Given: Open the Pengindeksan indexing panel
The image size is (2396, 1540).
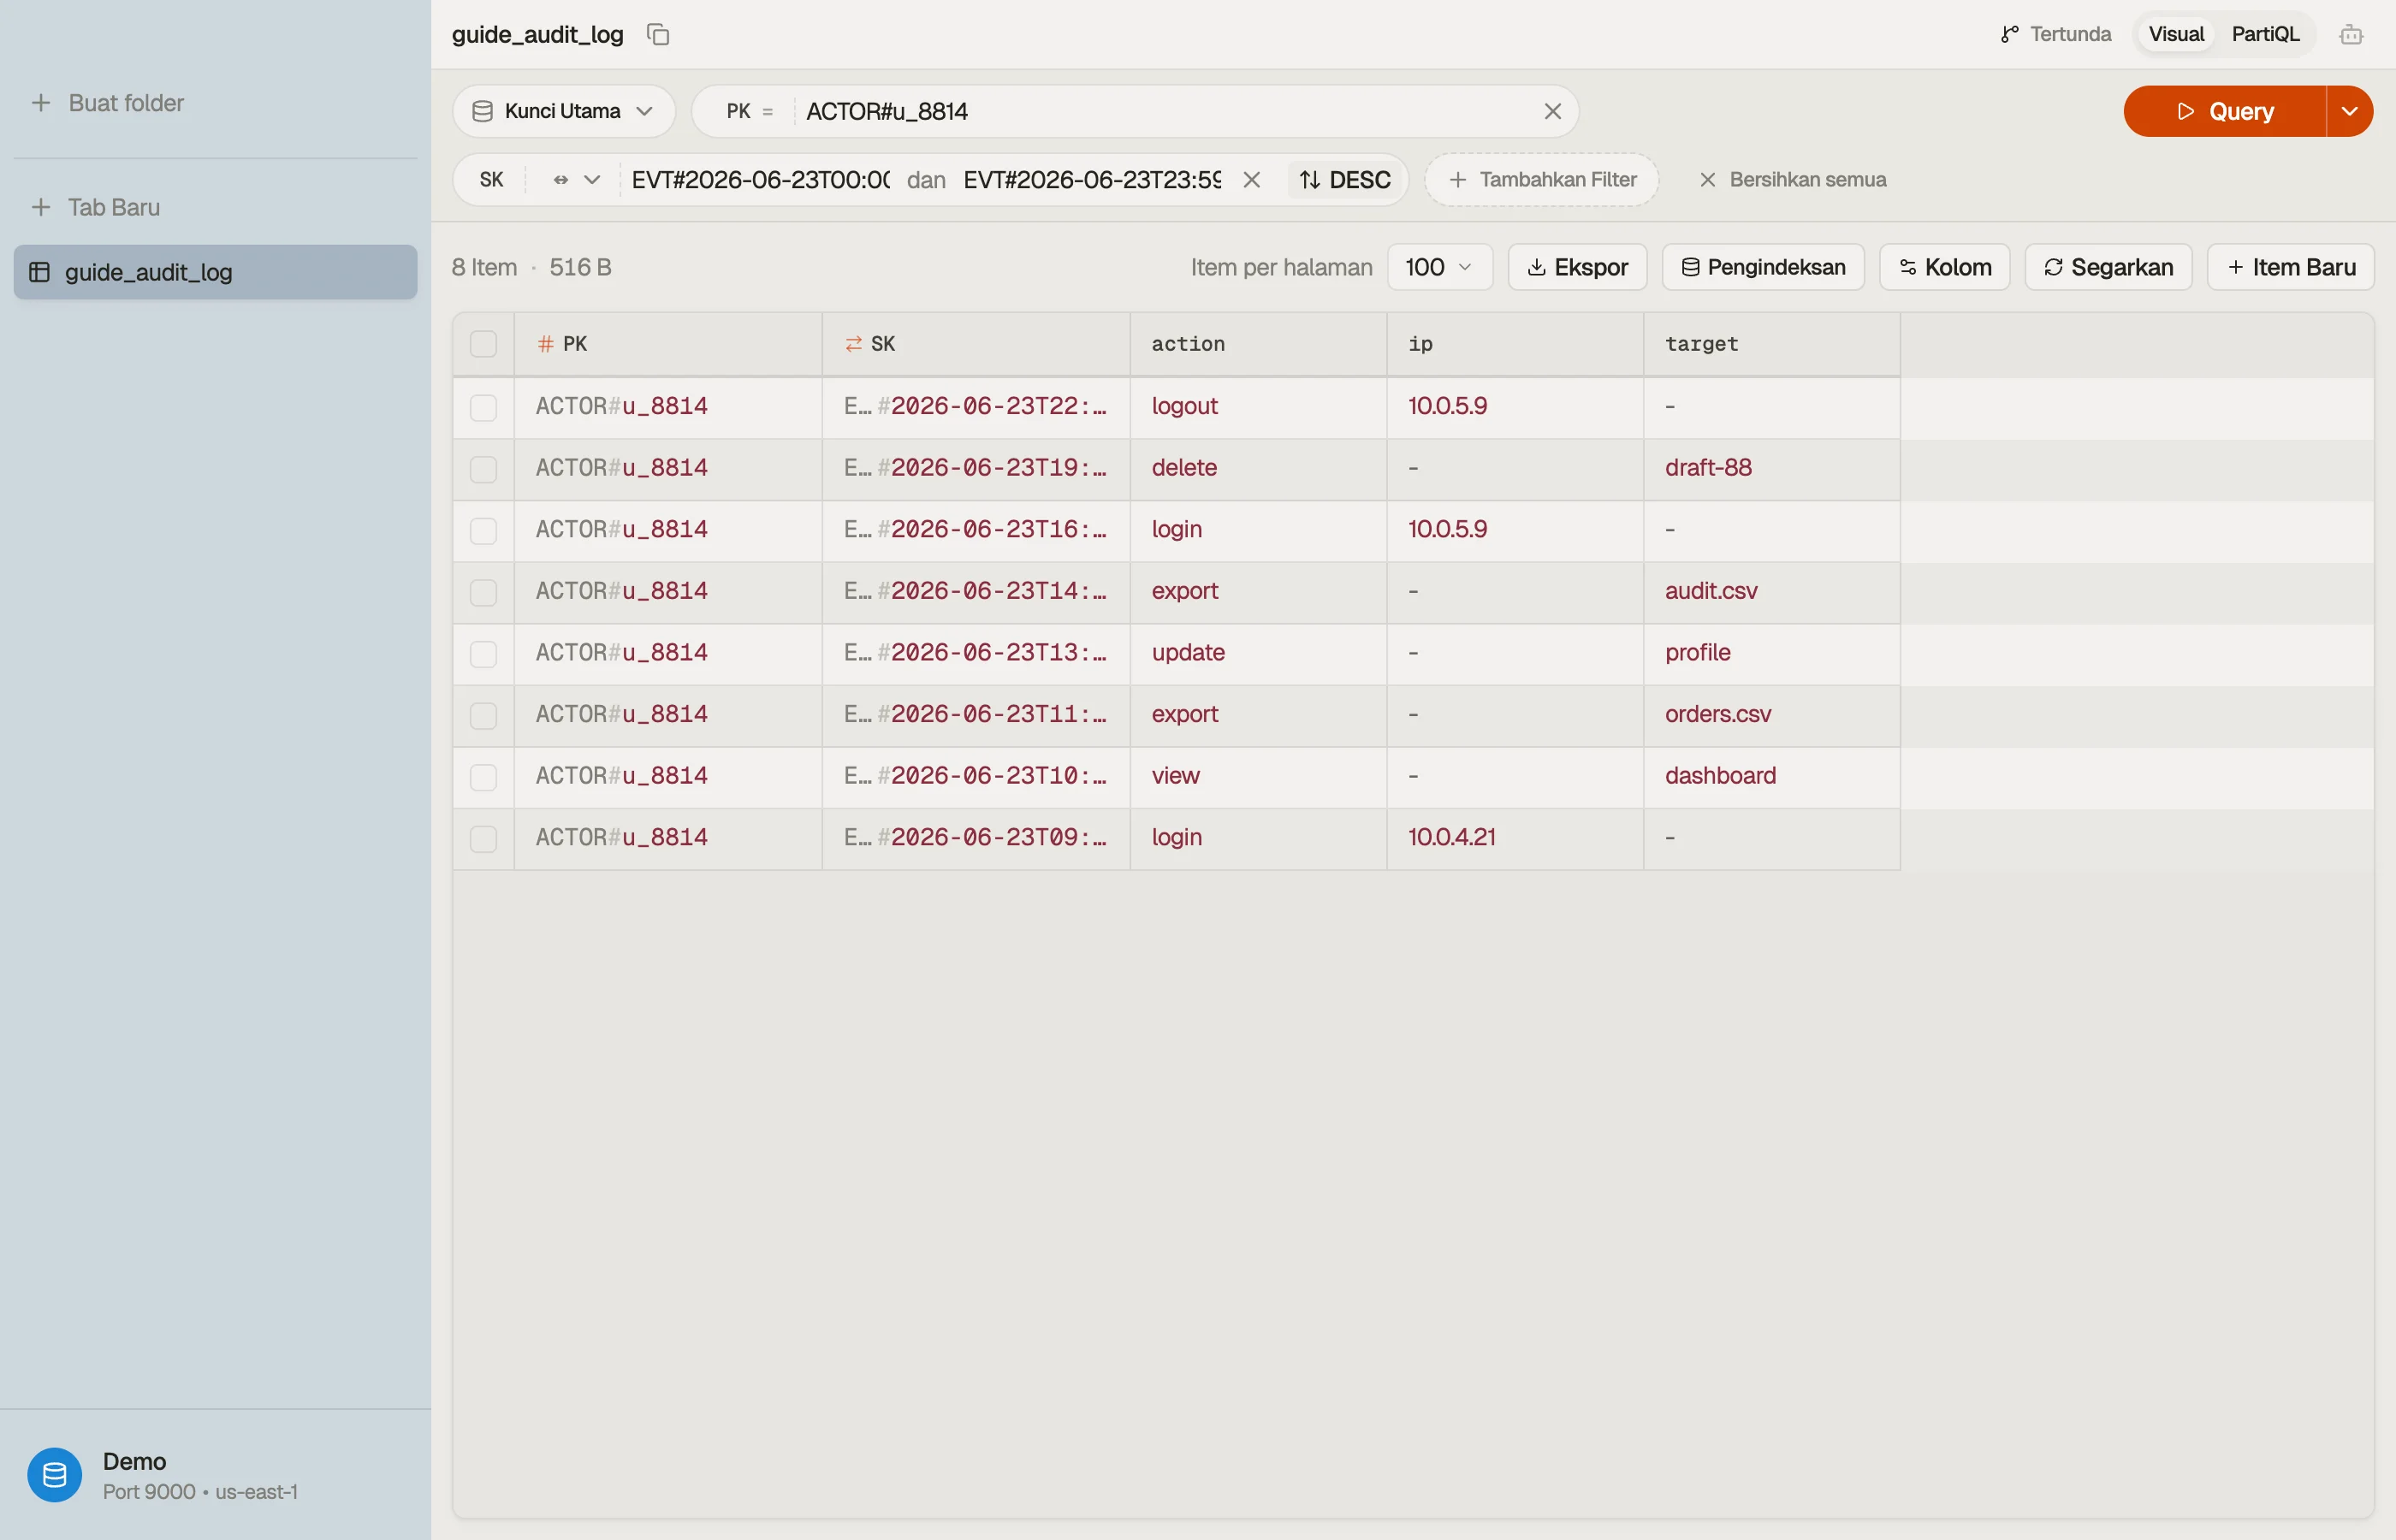Looking at the screenshot, I should pos(1762,267).
